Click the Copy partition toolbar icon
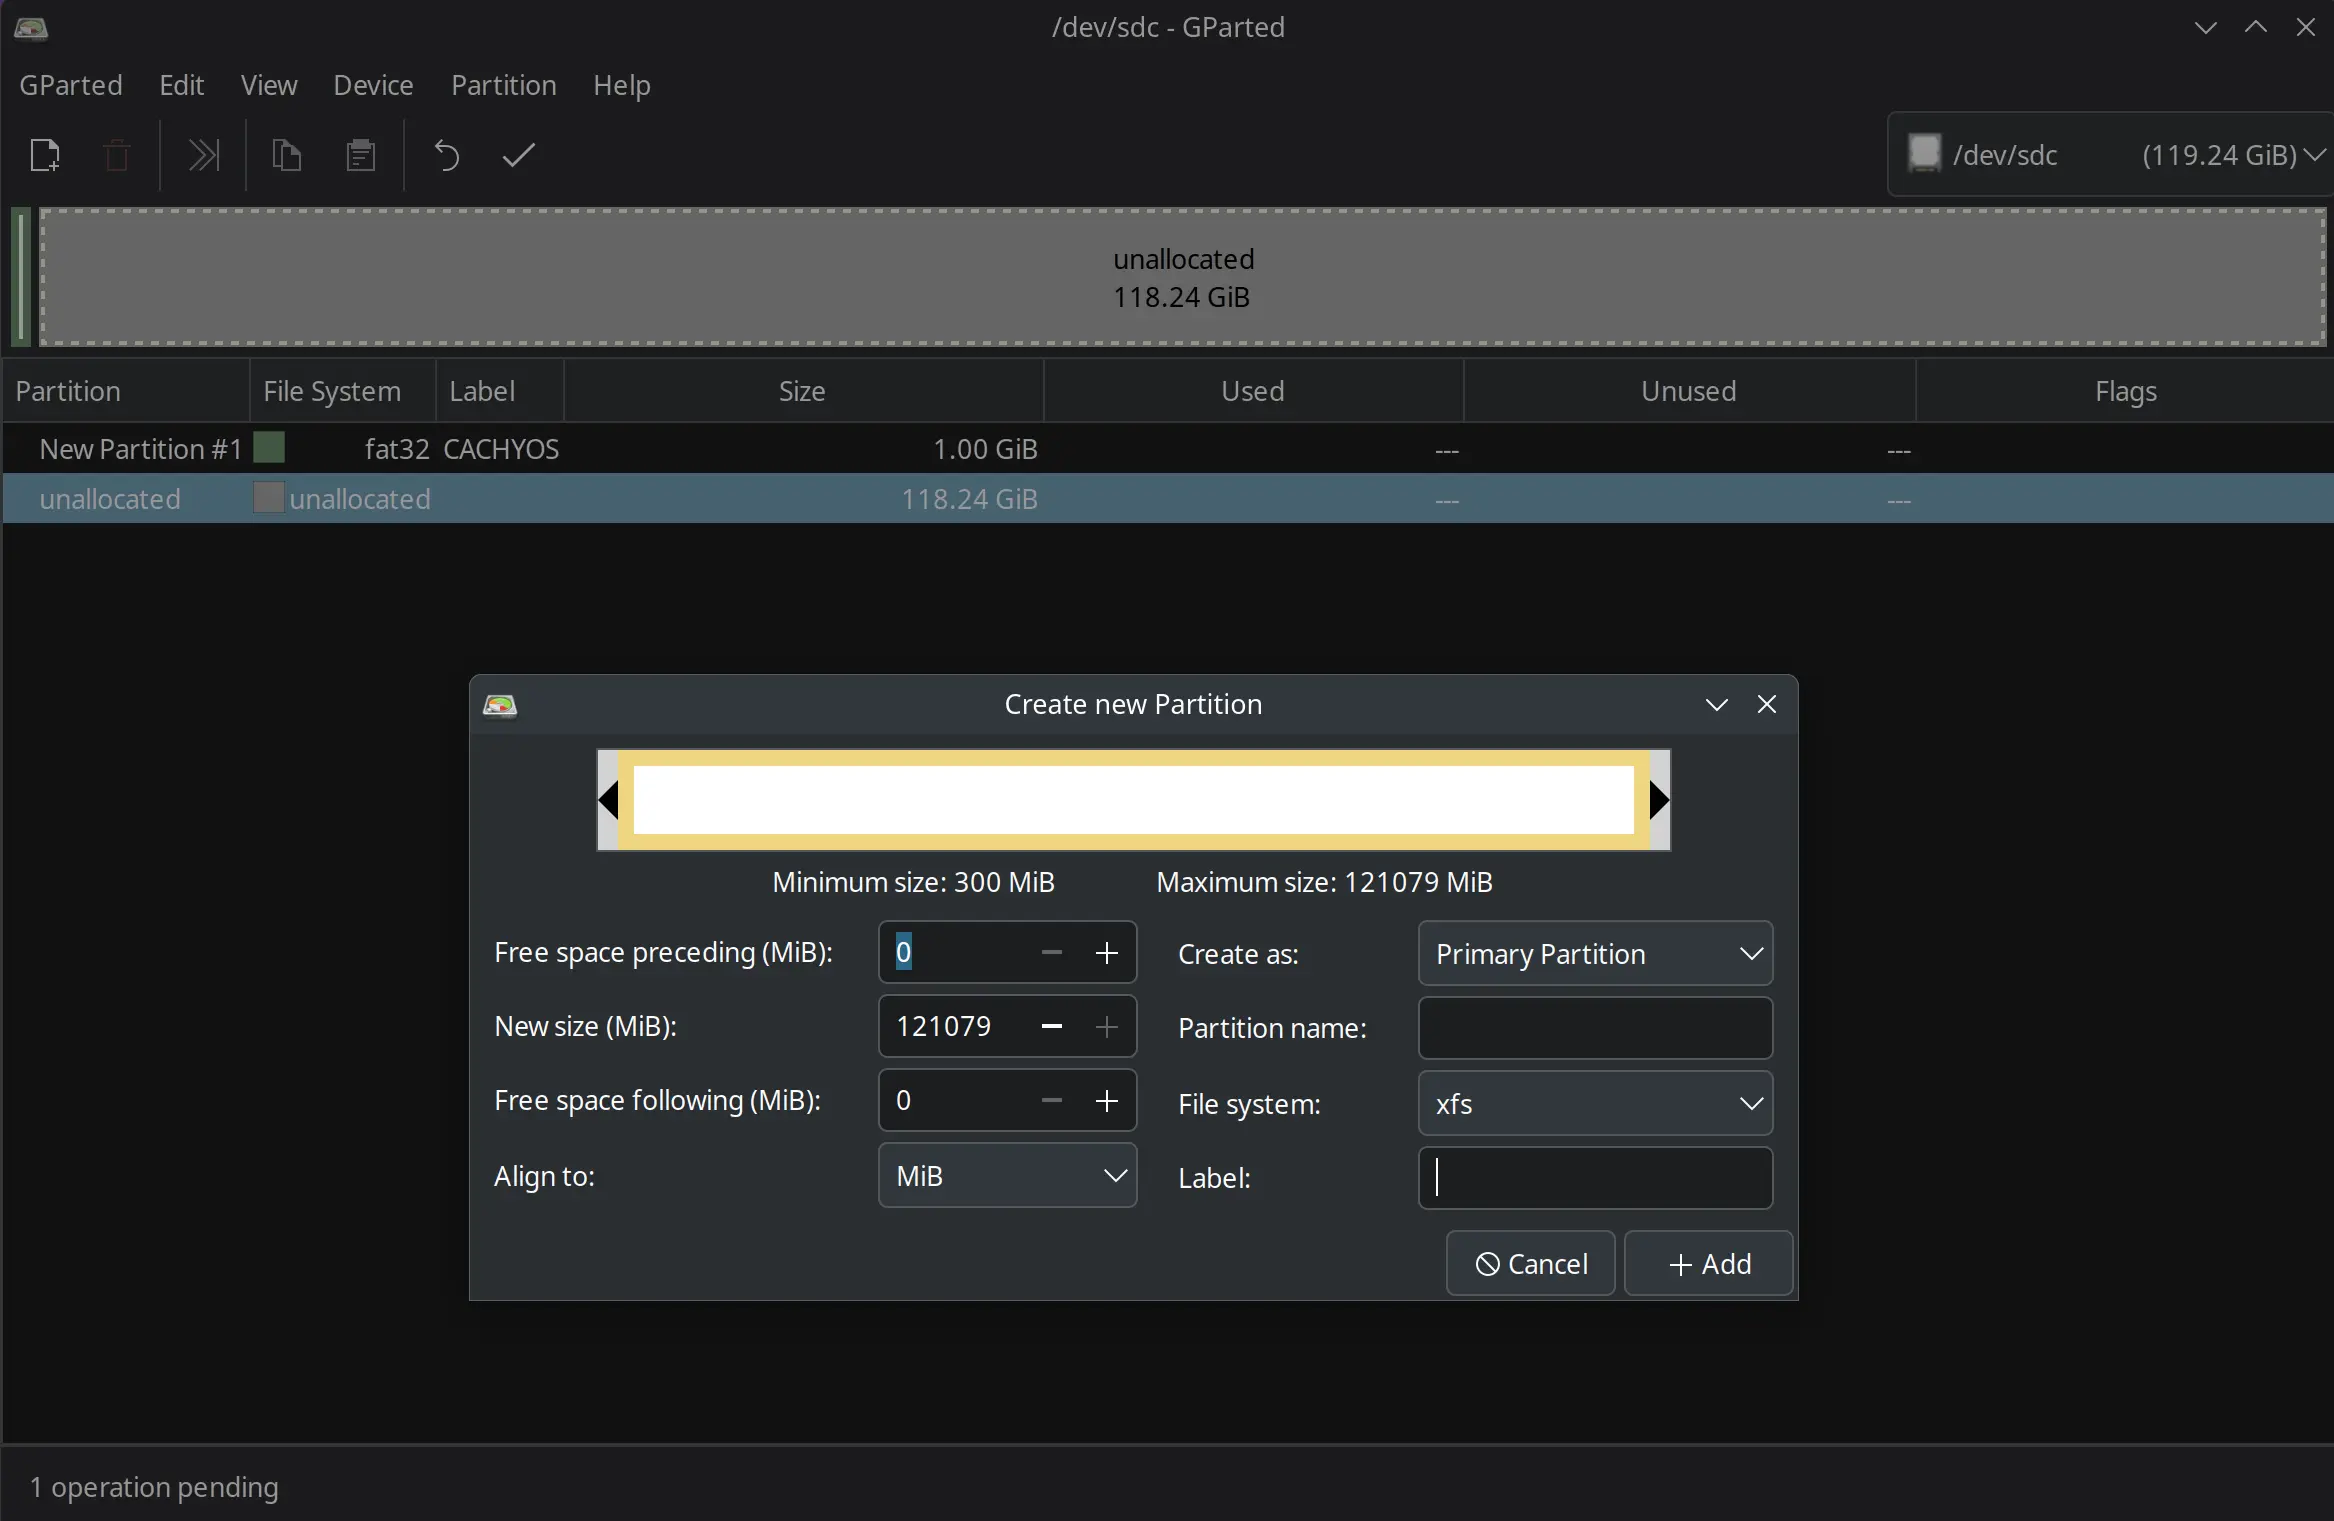 pyautogui.click(x=287, y=155)
